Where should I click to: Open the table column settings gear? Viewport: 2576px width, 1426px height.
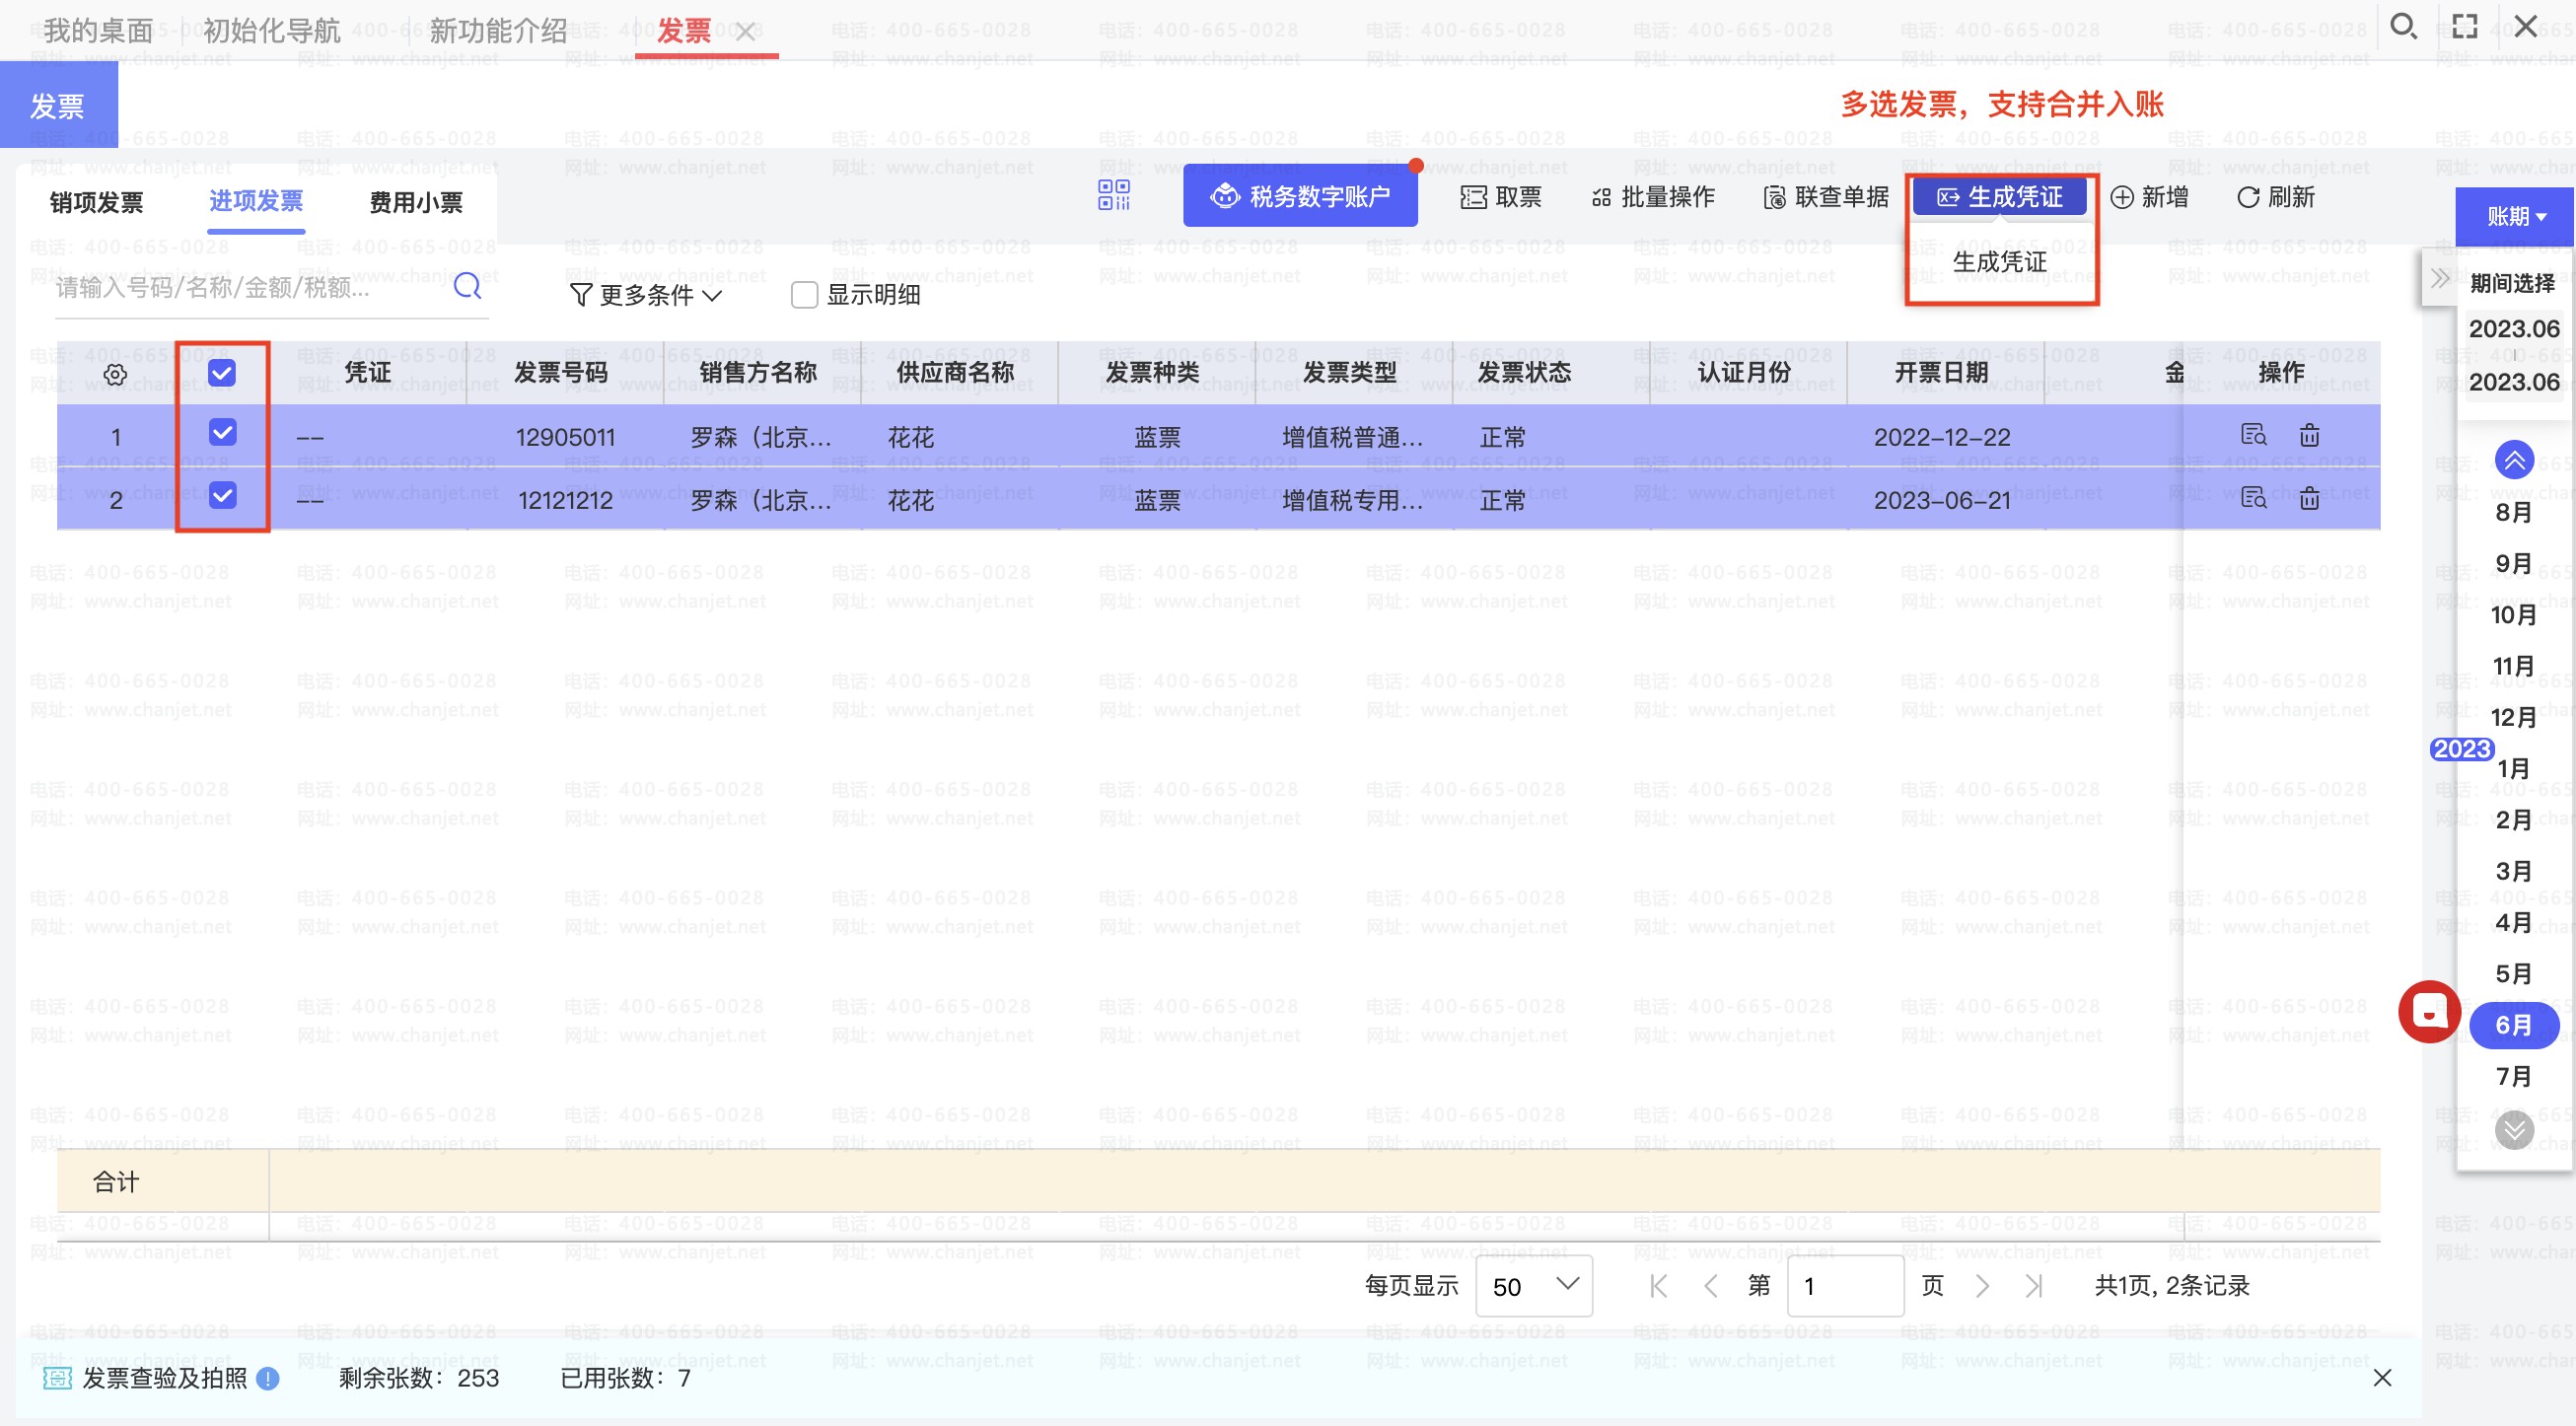coord(116,374)
